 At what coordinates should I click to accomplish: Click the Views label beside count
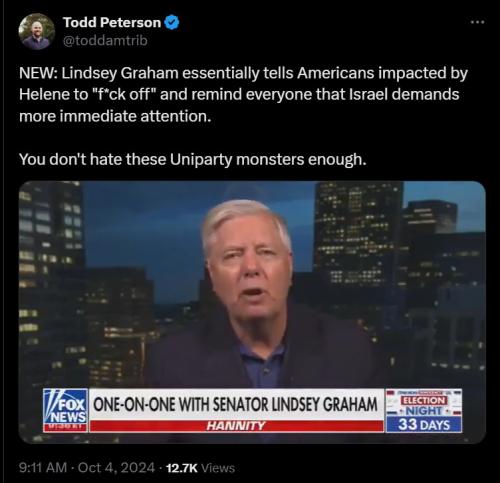coord(218,468)
